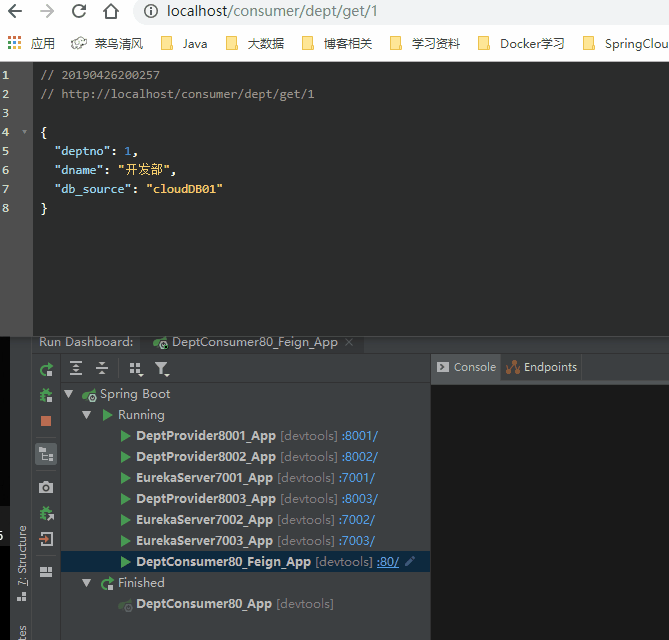This screenshot has height=640, width=669.
Task: Switch to the Console tab
Action: pyautogui.click(x=467, y=367)
